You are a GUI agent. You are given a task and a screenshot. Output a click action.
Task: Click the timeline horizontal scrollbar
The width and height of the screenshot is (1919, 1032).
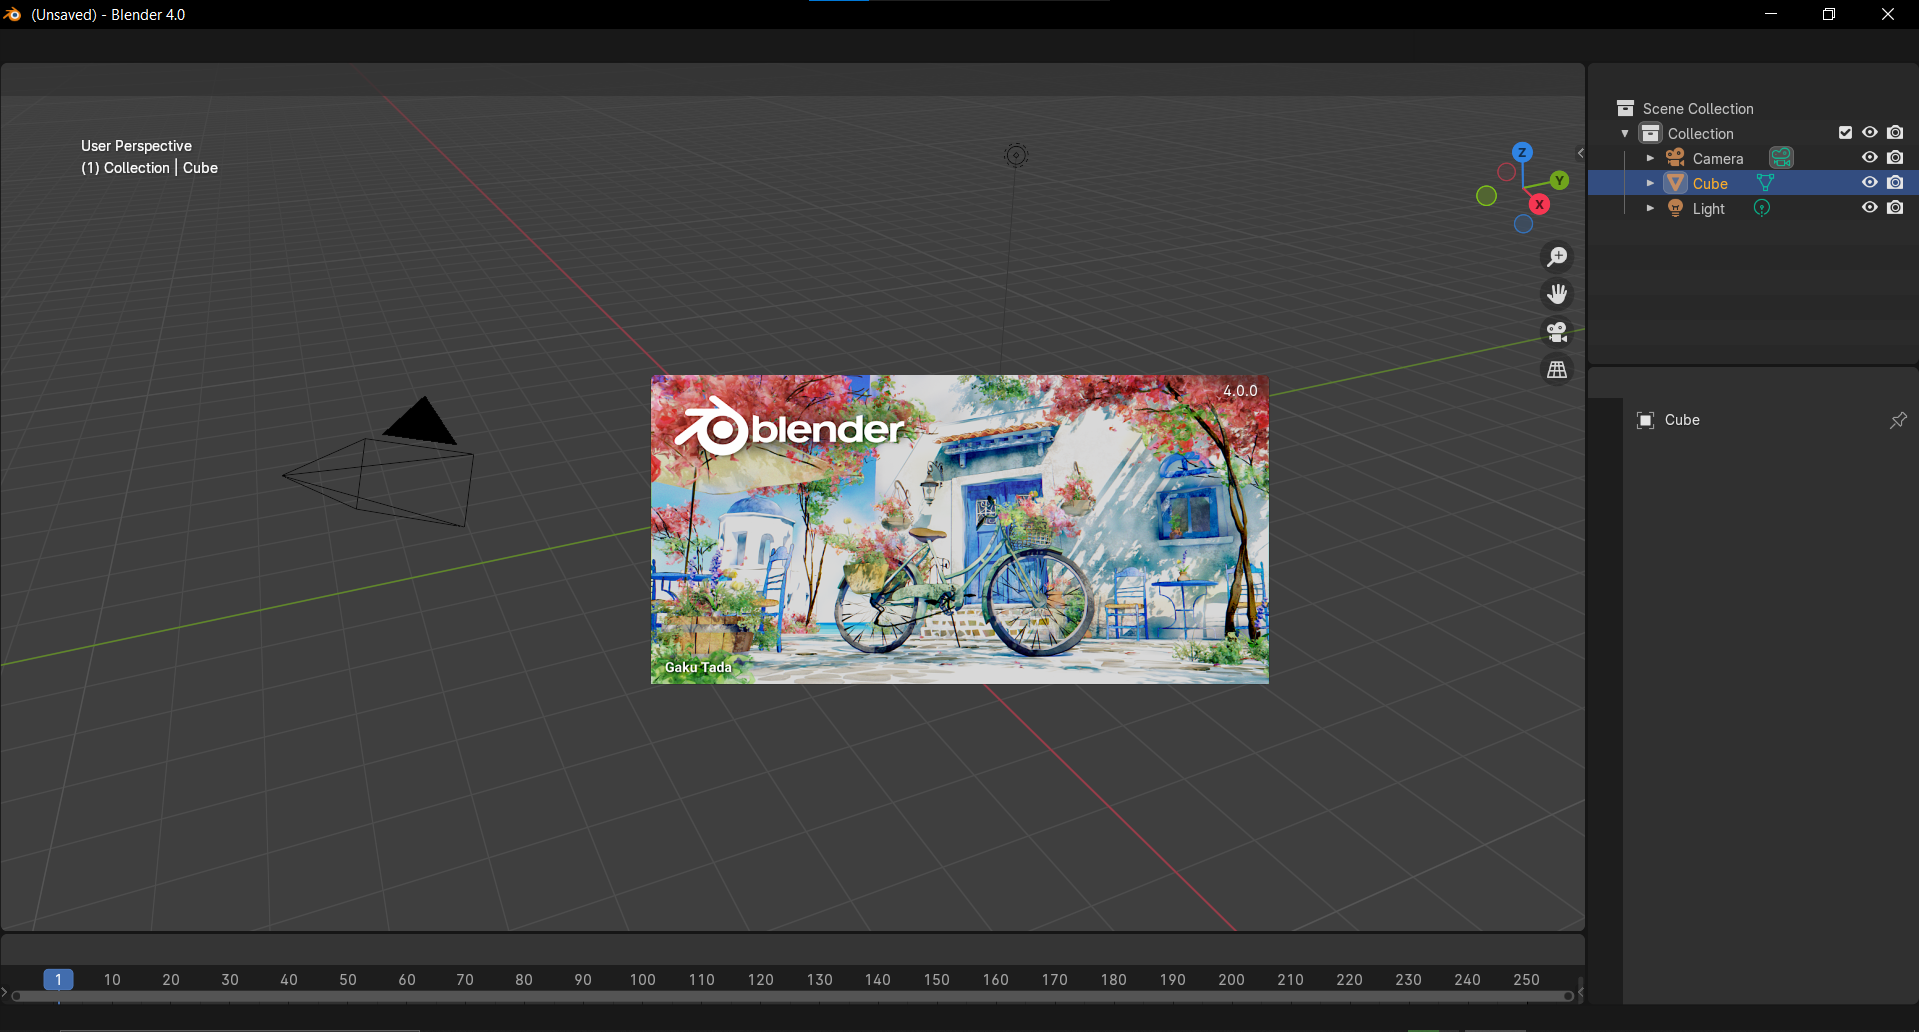(794, 996)
